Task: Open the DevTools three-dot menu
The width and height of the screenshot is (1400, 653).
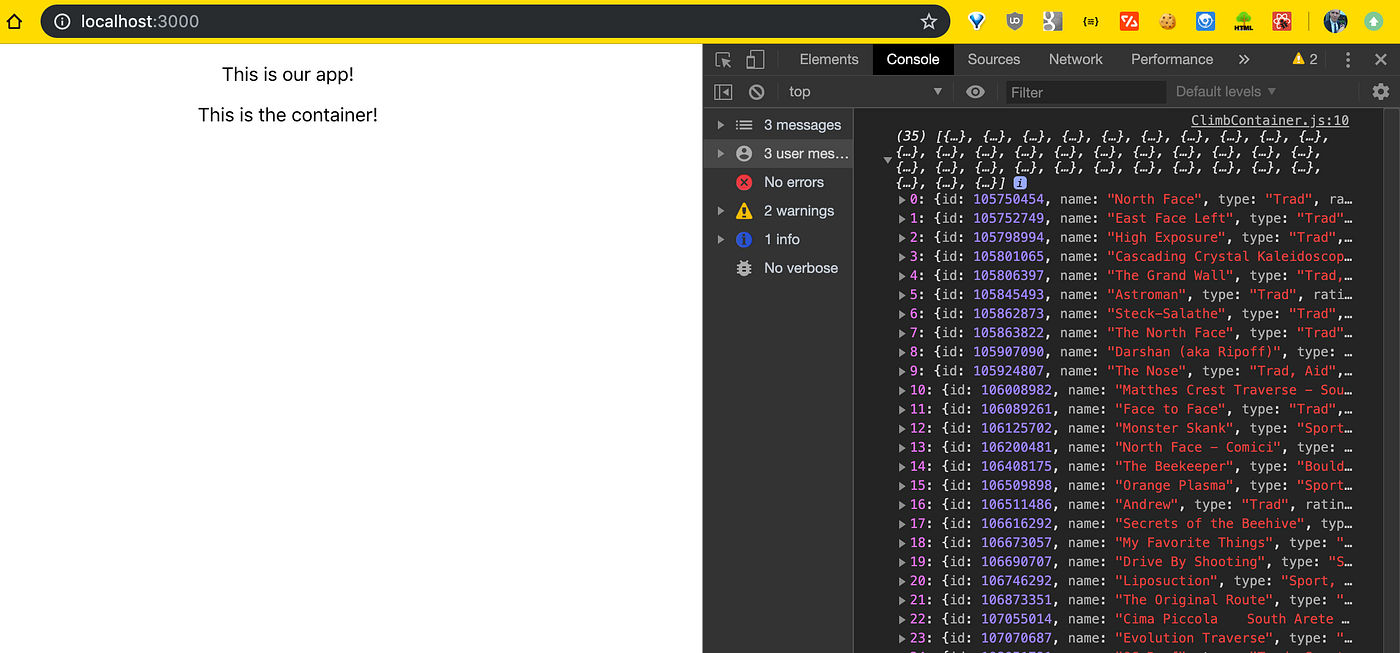Action: (x=1347, y=59)
